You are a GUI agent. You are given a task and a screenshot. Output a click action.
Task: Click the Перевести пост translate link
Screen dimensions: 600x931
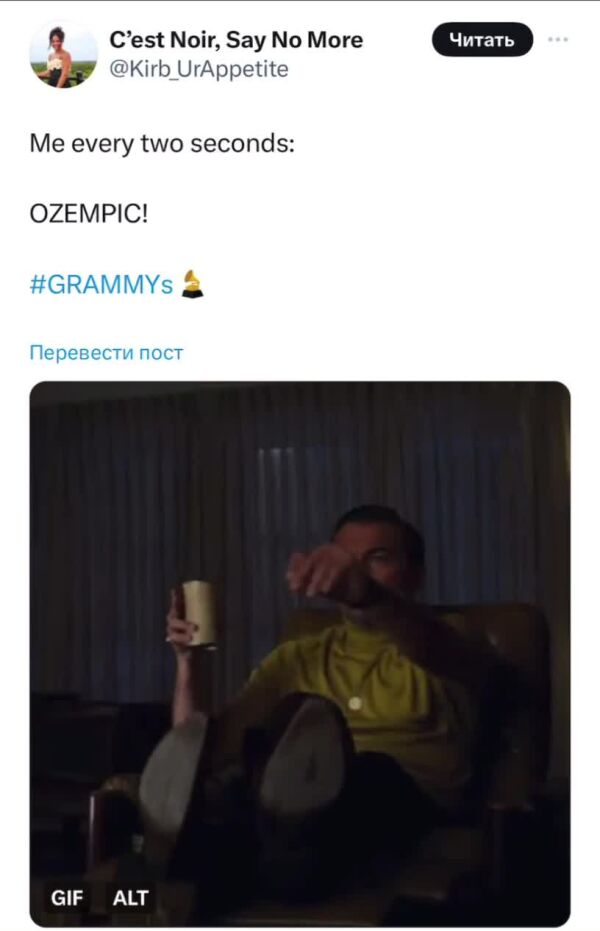(106, 353)
